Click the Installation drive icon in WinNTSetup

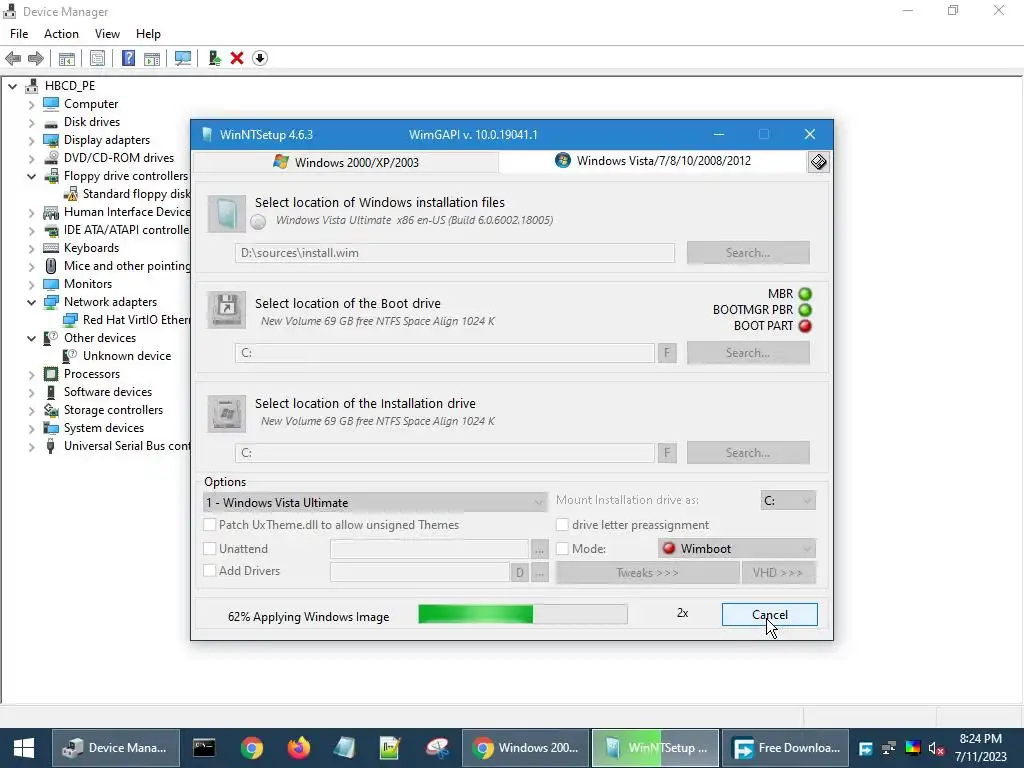click(227, 413)
